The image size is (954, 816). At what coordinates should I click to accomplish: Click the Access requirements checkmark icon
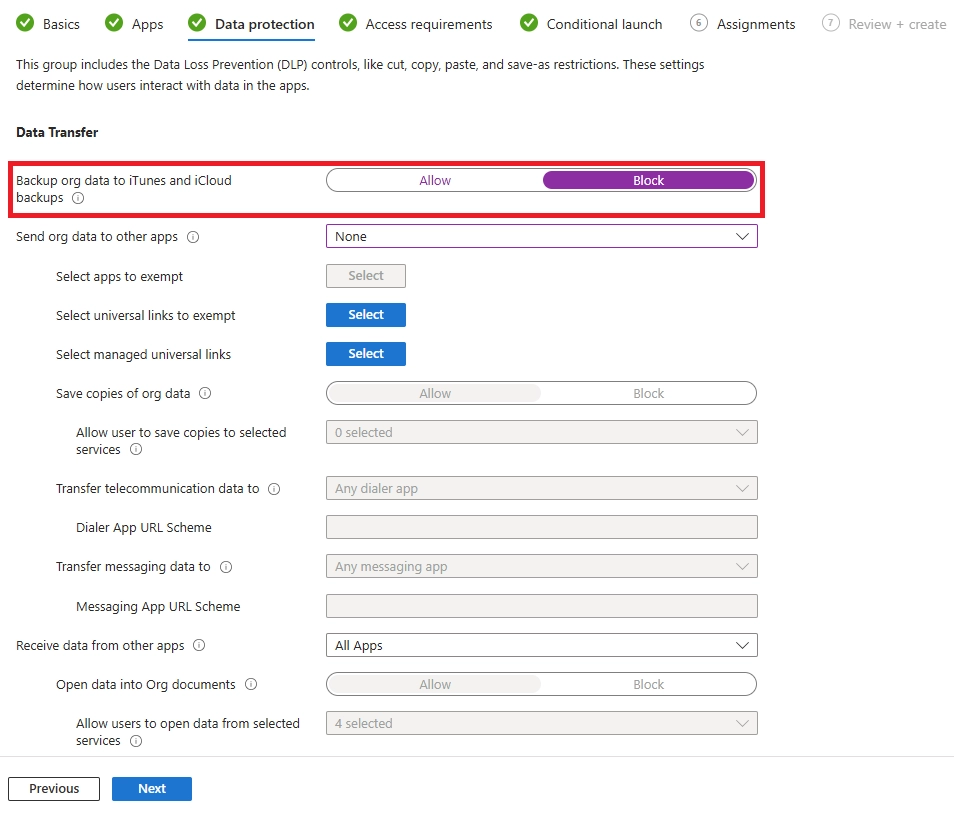(348, 23)
